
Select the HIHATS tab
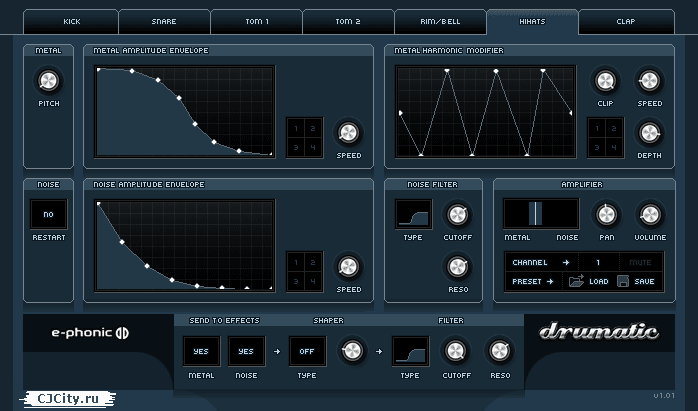(x=532, y=21)
